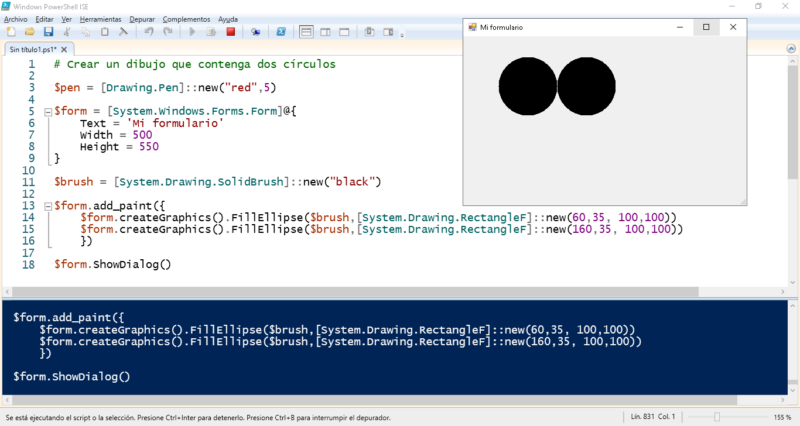Image resolution: width=800 pixels, height=426 pixels.
Task: Close the Sin título1.ps1 tab
Action: click(65, 48)
